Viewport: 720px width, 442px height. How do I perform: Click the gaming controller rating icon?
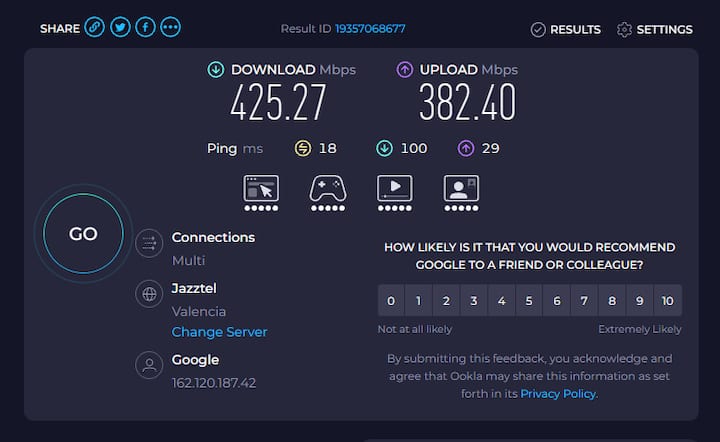click(328, 193)
